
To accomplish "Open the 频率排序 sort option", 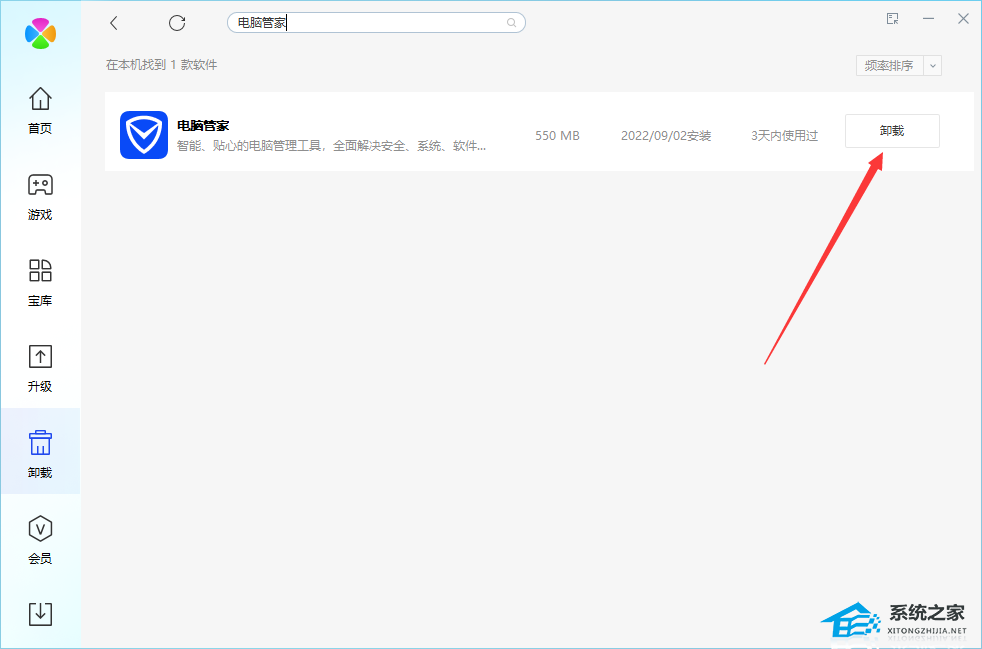I will click(889, 65).
